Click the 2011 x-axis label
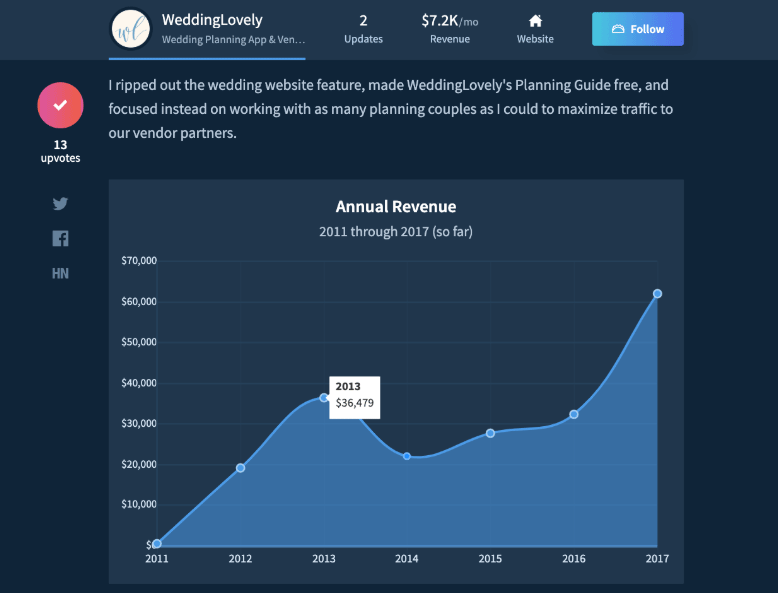Screen dimensions: 778x593 pyautogui.click(x=157, y=559)
